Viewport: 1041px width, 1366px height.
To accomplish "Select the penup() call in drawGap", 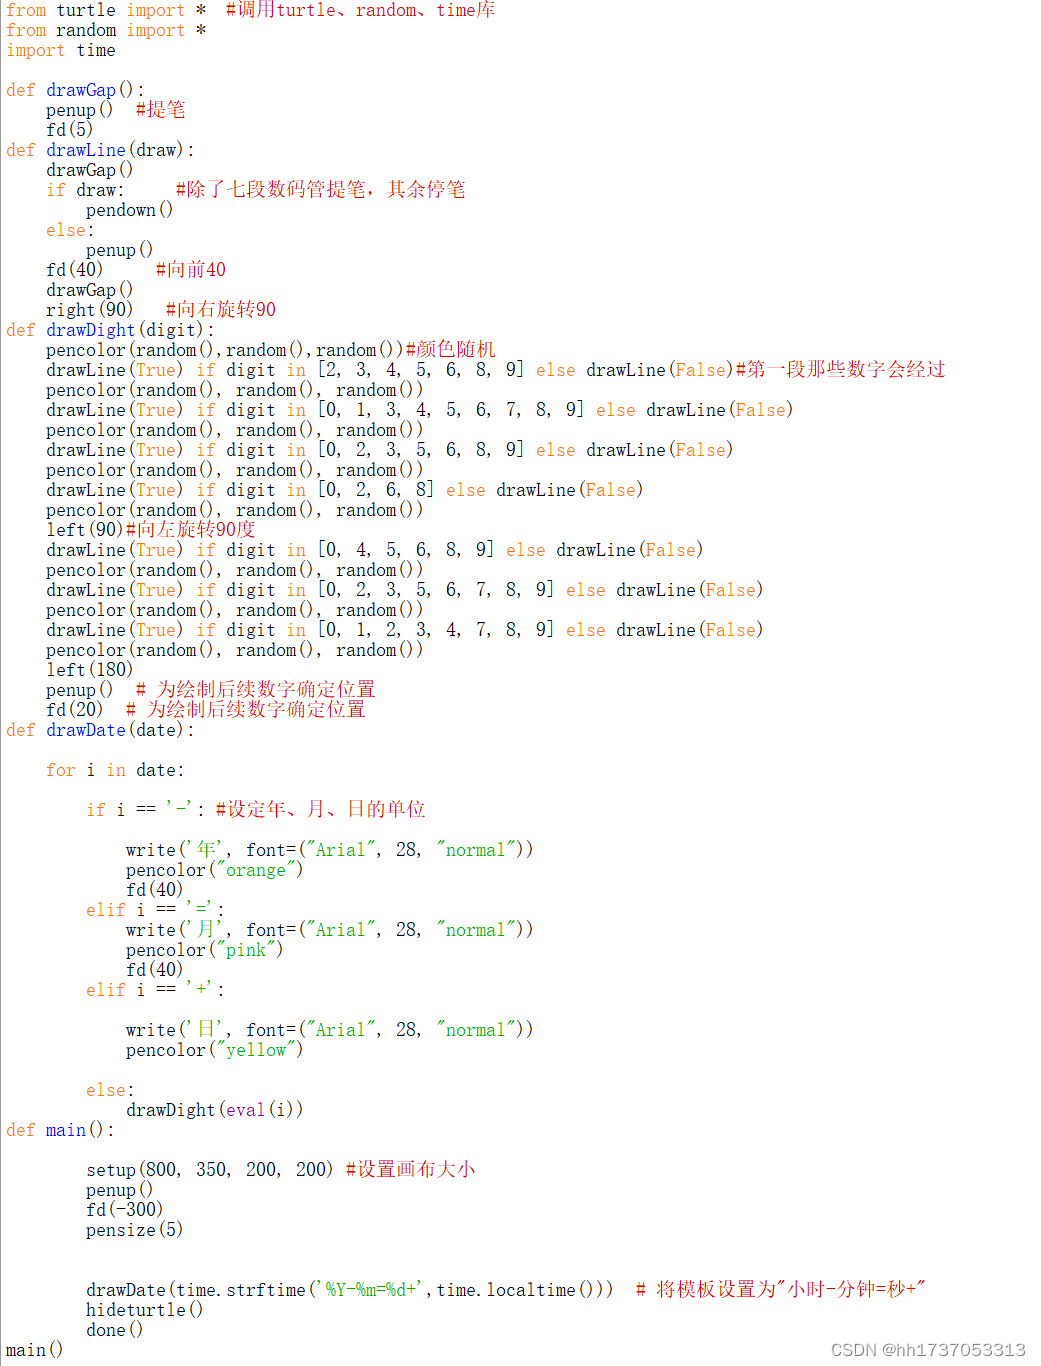I will point(79,109).
